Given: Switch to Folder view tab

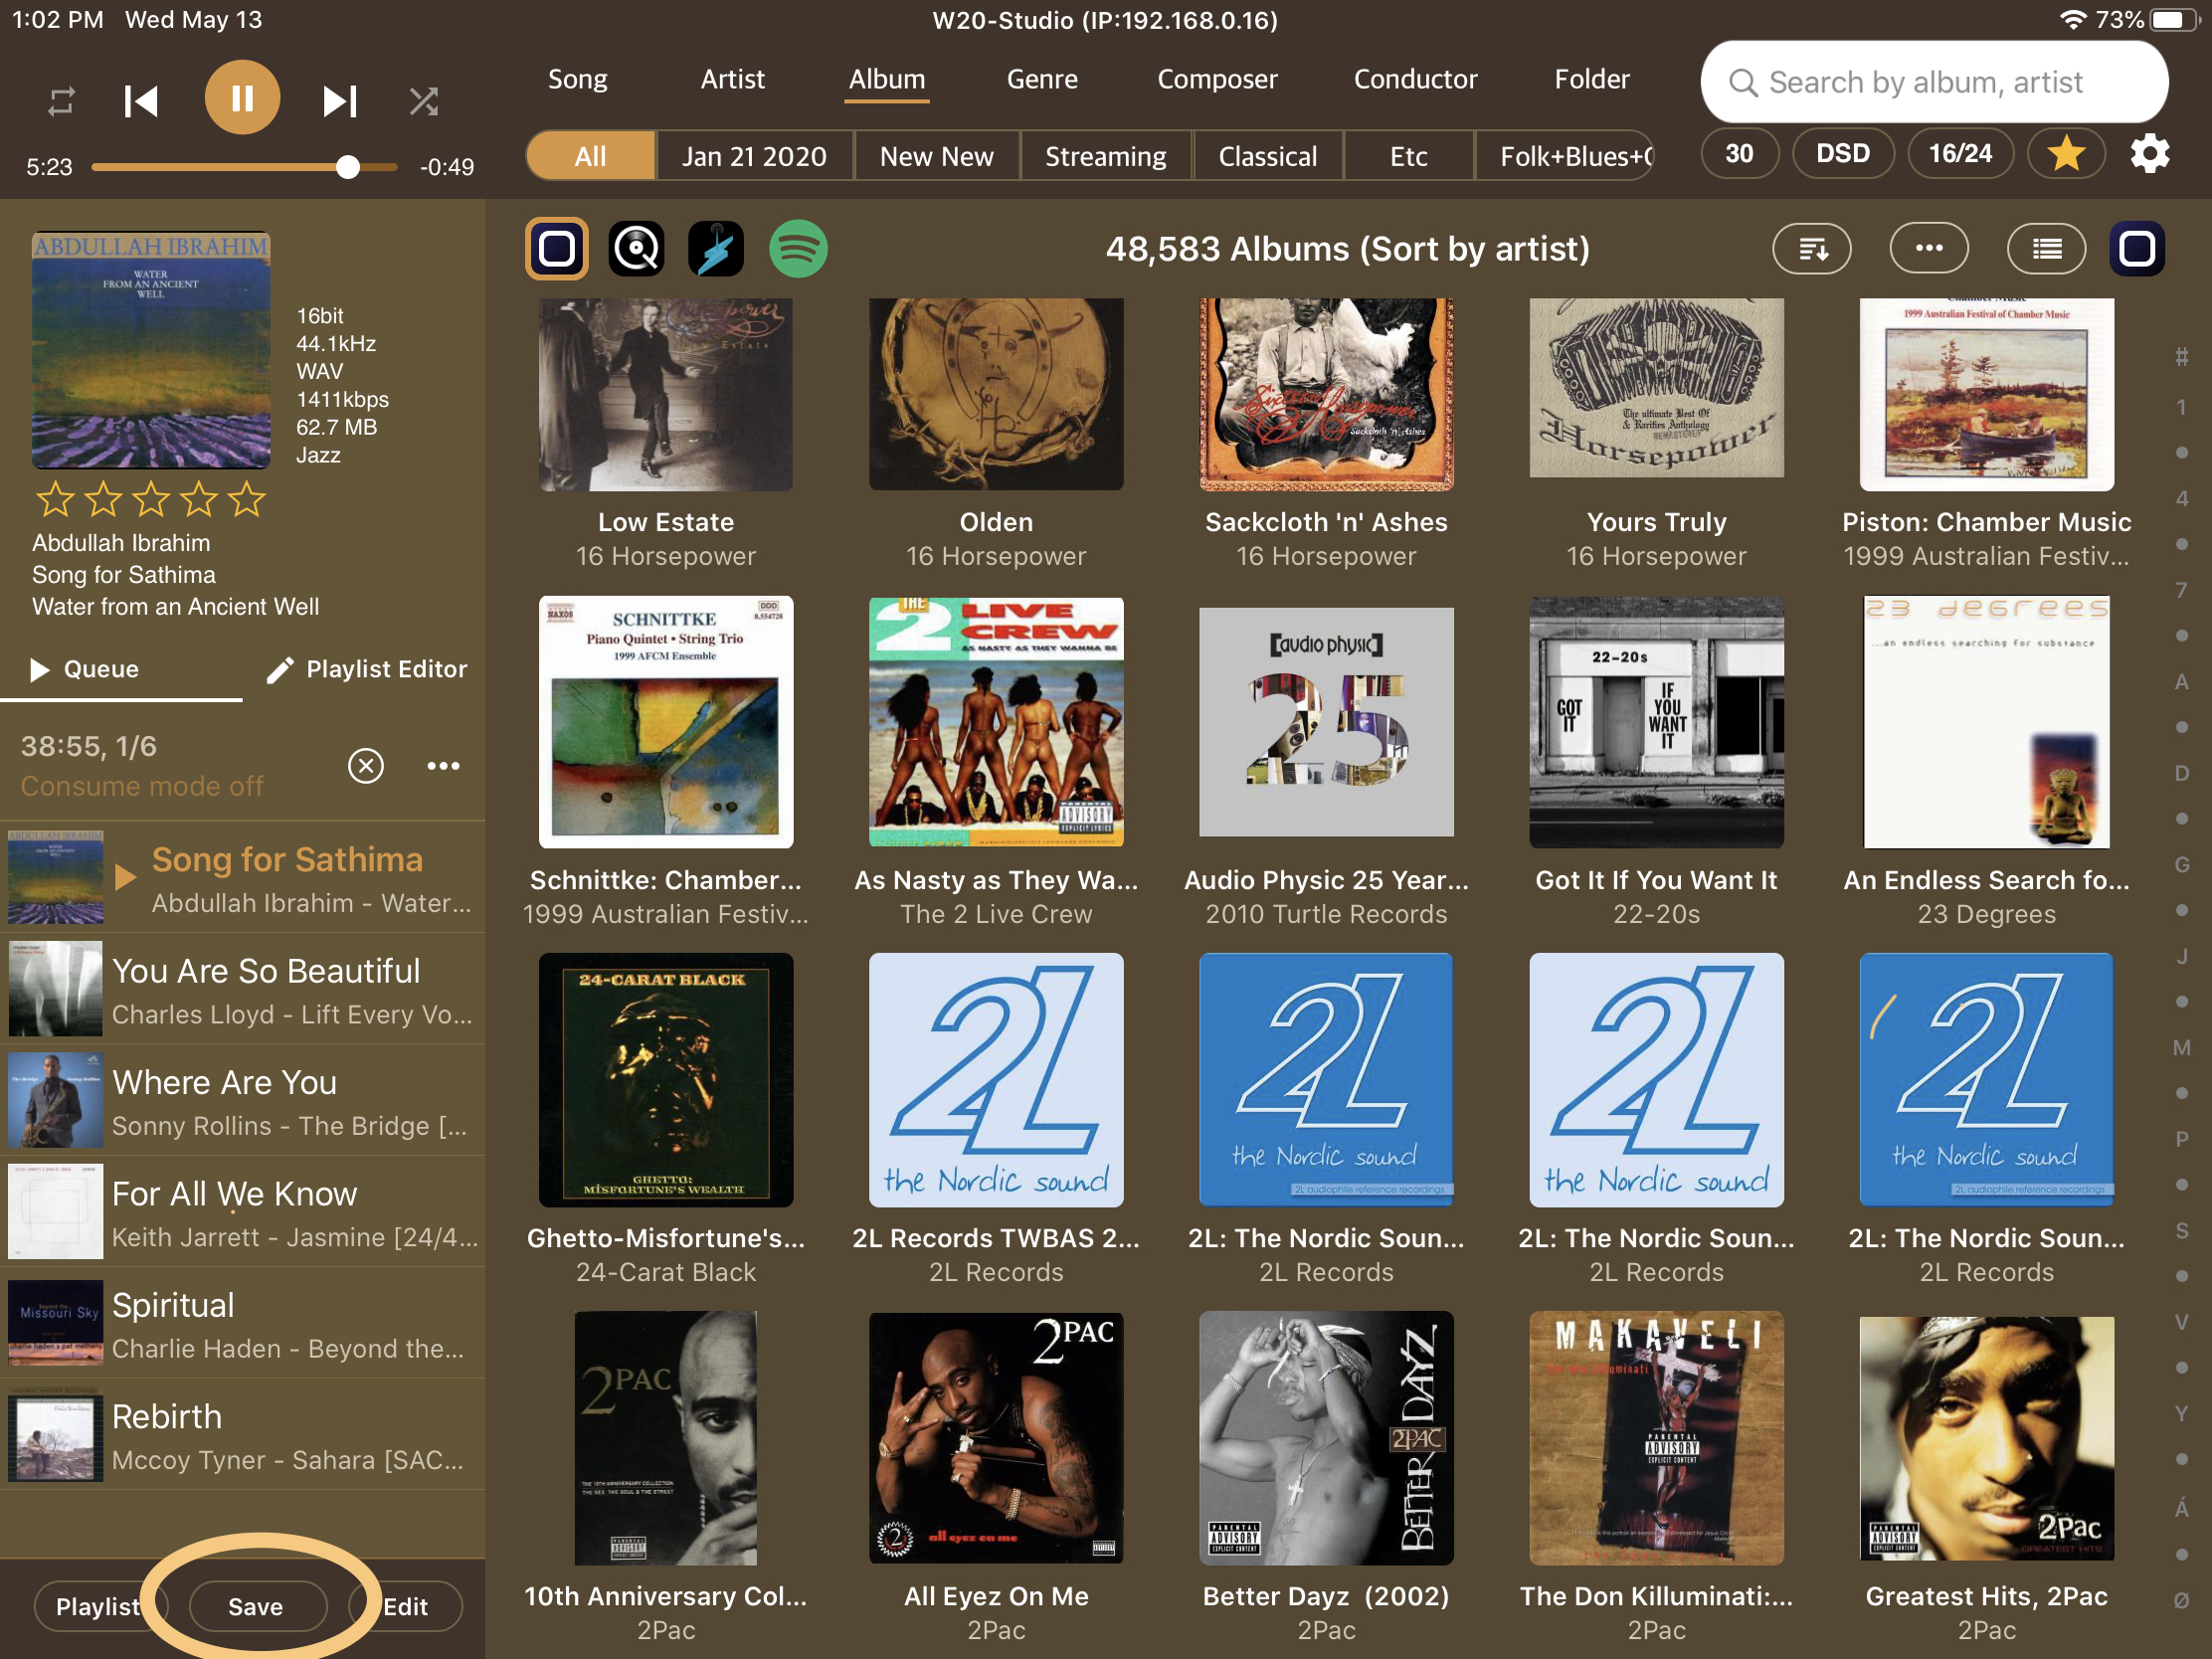Looking at the screenshot, I should (1592, 79).
